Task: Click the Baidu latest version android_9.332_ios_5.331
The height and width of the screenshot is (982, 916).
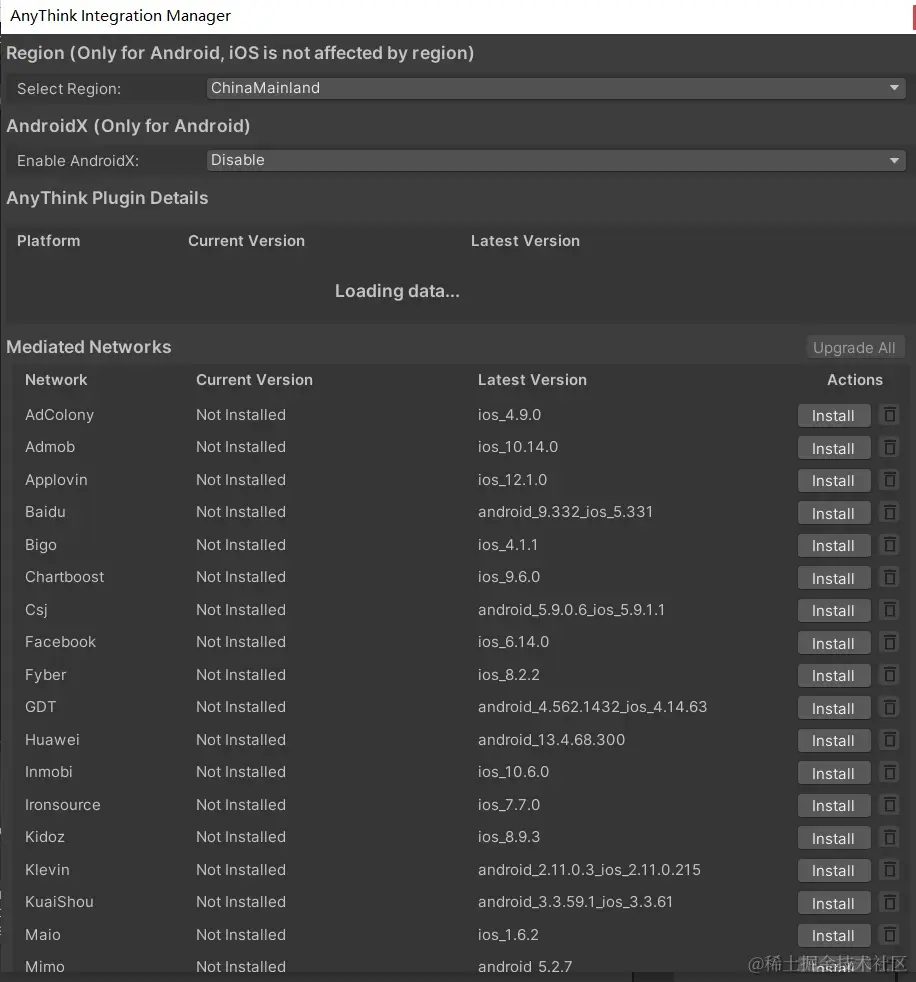Action: [x=565, y=512]
